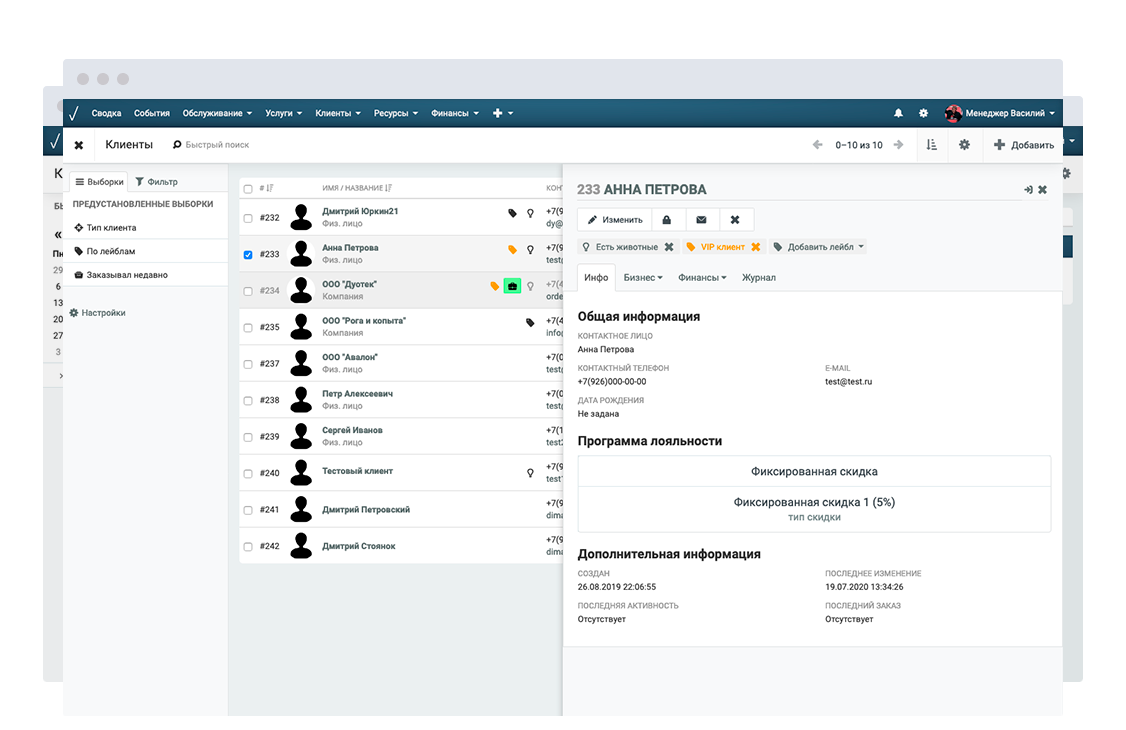
Task: Open settings gear in top navigation bar
Action: [923, 113]
